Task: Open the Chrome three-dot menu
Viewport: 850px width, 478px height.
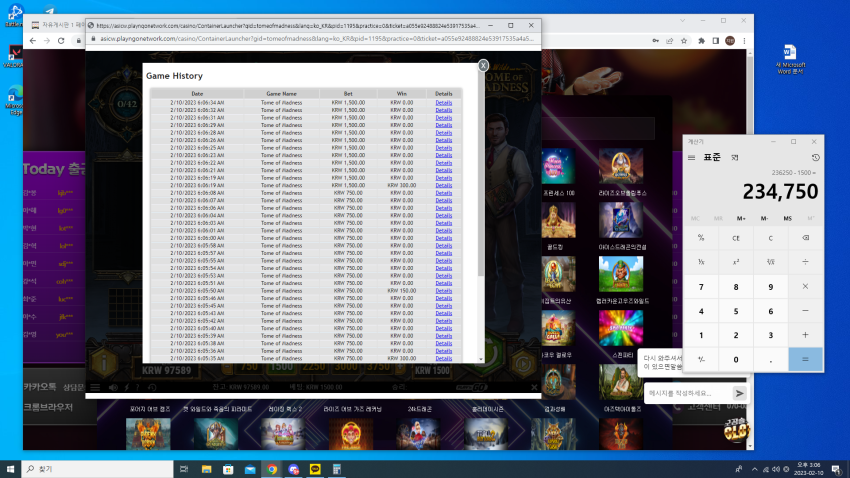Action: coord(744,41)
